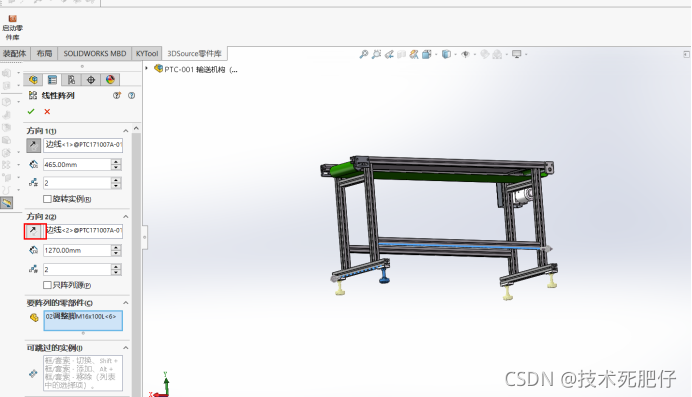Click the Direction 1 instance count icon
692x397 pixels.
(34, 183)
